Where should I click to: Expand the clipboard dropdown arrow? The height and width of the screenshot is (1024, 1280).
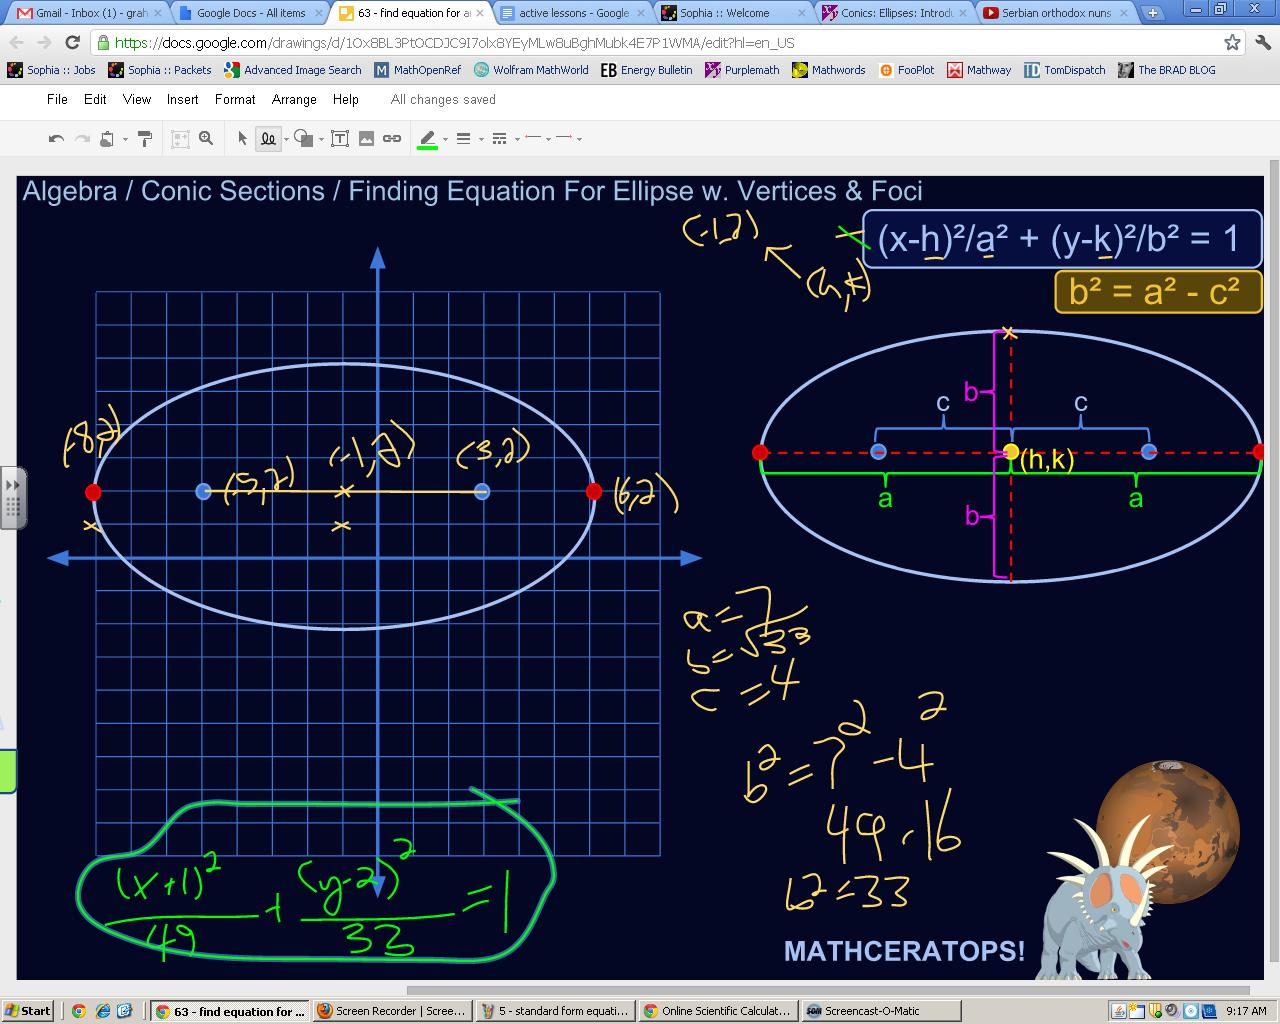coord(125,140)
